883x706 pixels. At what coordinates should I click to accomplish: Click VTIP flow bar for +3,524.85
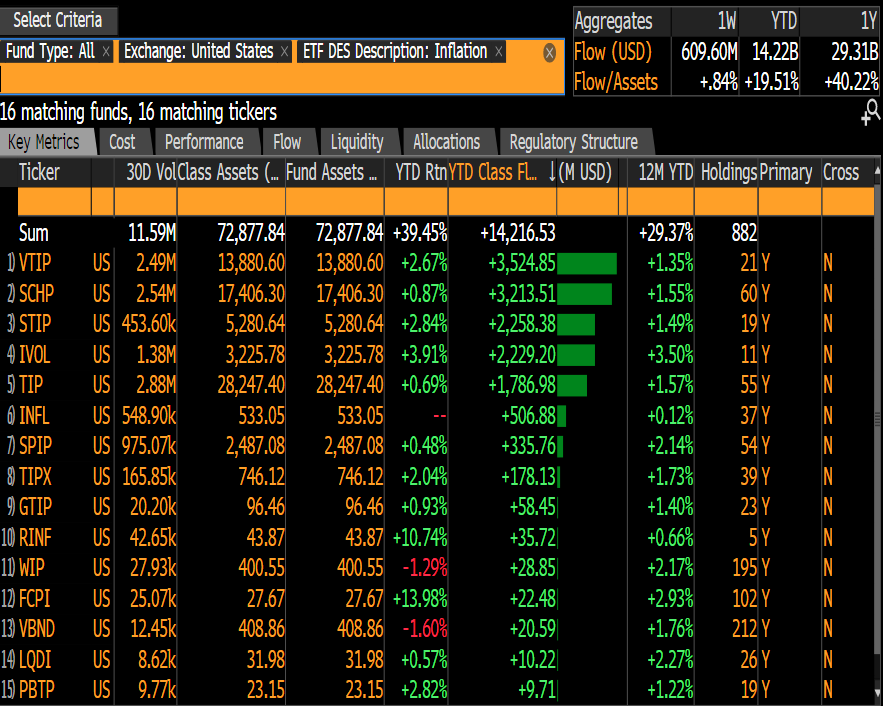click(587, 263)
